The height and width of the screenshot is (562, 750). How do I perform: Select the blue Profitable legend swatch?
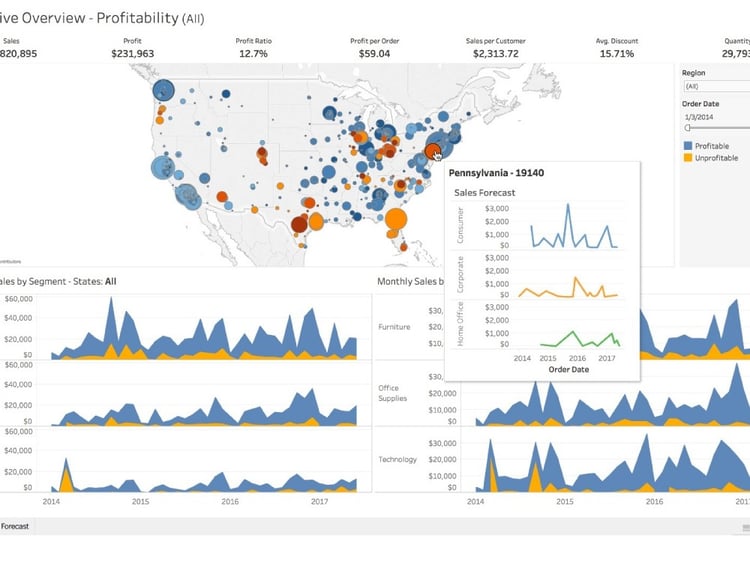click(688, 146)
